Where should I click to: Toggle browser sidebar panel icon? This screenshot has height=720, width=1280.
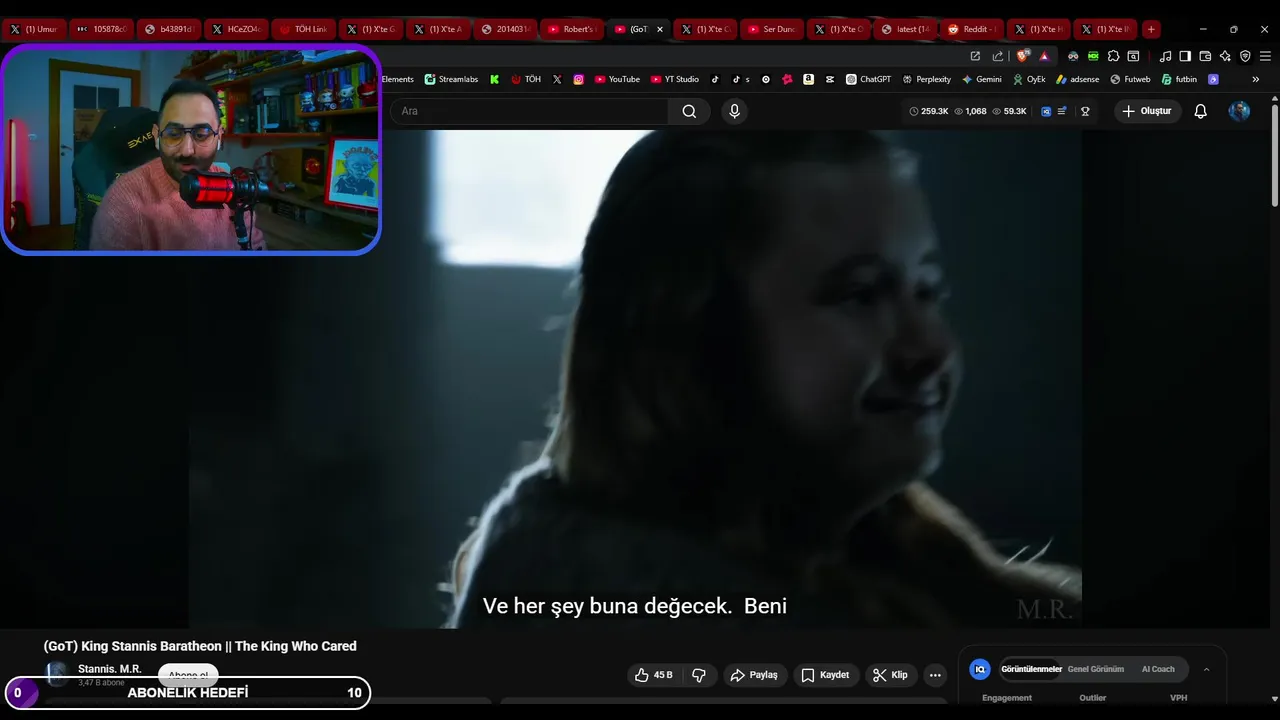coord(1185,56)
